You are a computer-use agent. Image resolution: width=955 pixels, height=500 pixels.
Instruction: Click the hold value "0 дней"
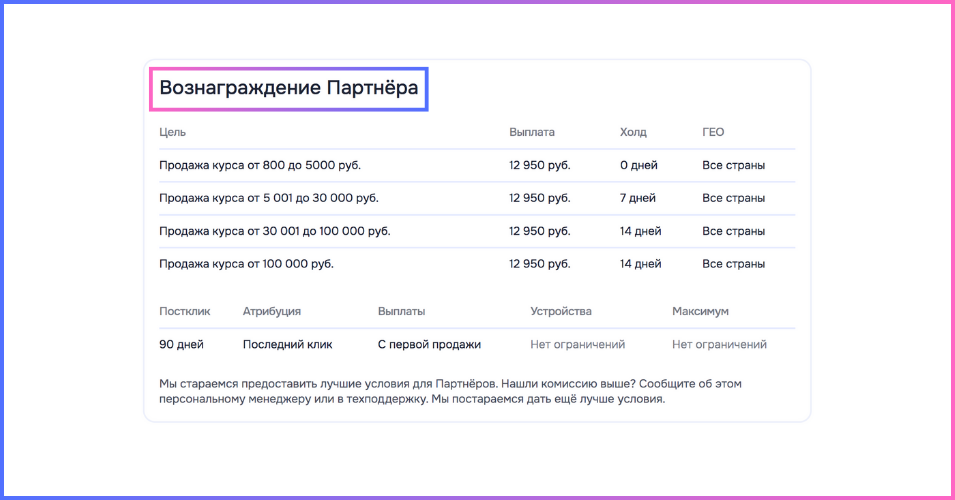click(x=639, y=165)
